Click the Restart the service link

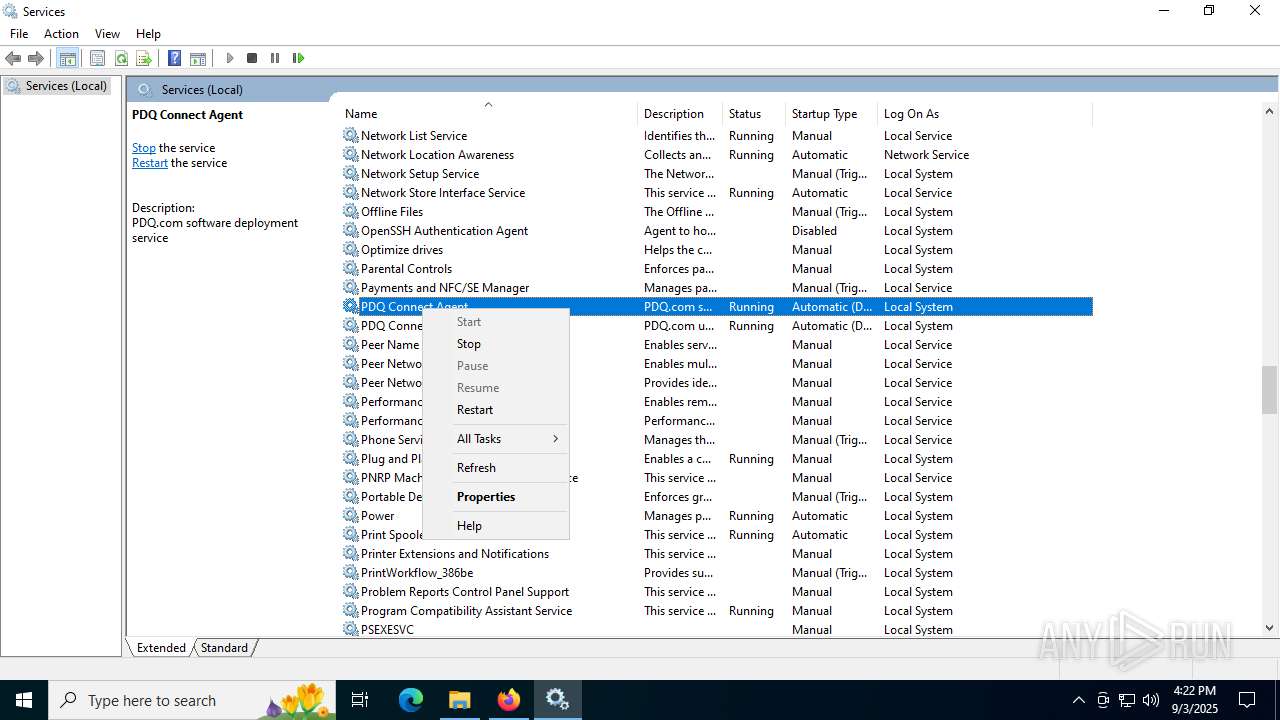(x=150, y=162)
